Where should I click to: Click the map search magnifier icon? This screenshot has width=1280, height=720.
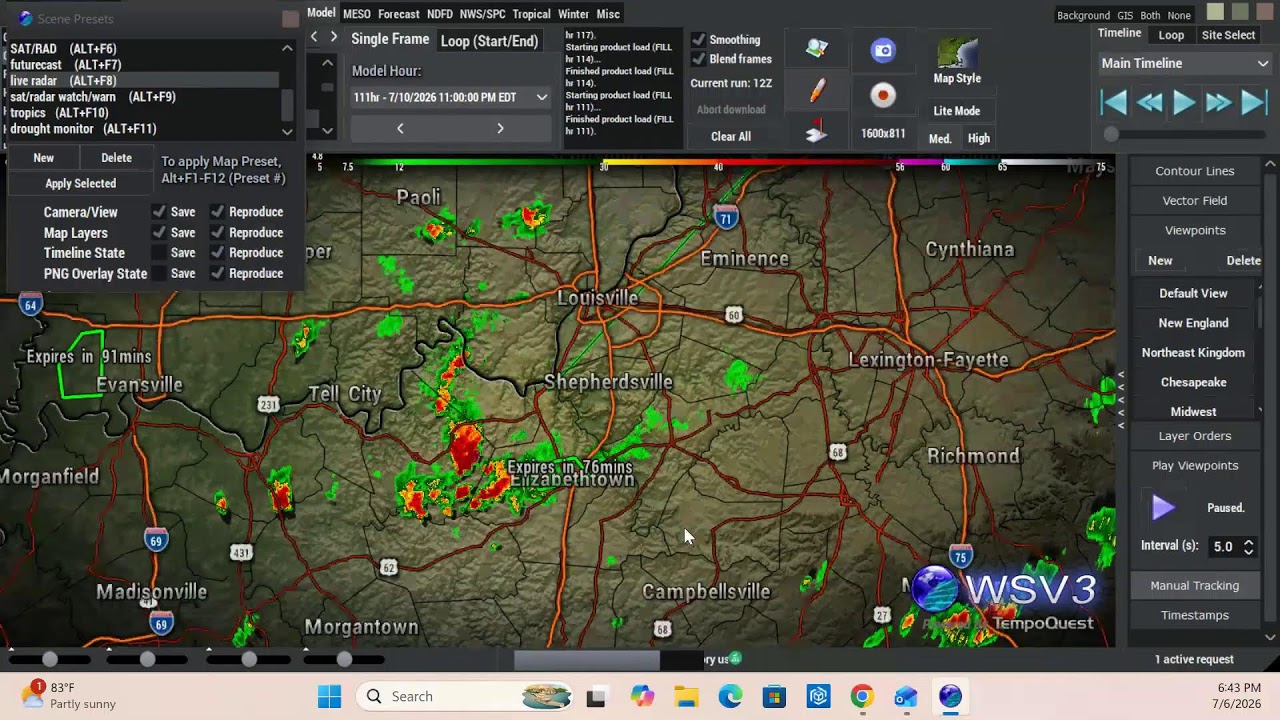pos(817,48)
